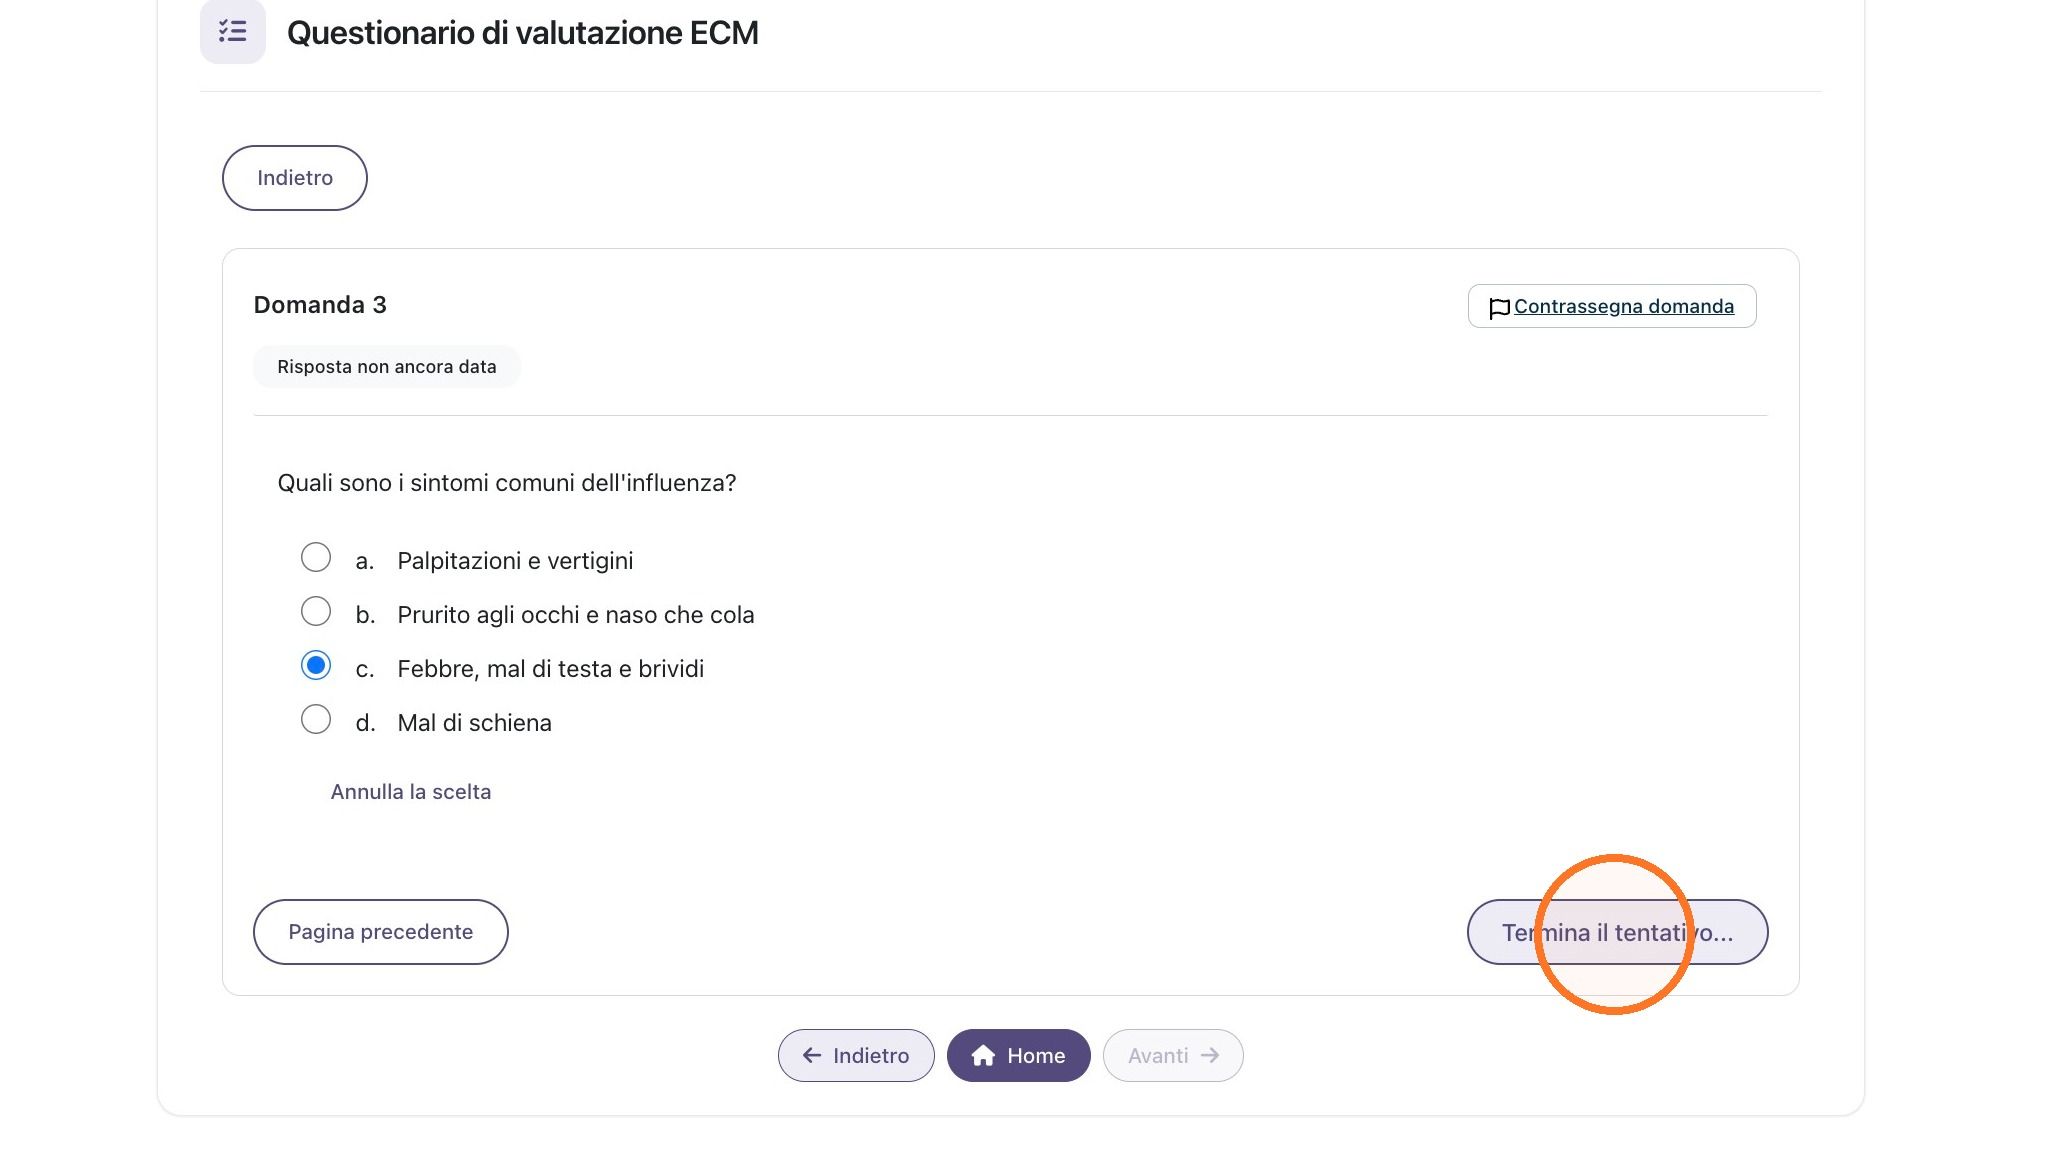Choose radio option b. Prurito agli occhi
The height and width of the screenshot is (1152, 2065).
(316, 611)
